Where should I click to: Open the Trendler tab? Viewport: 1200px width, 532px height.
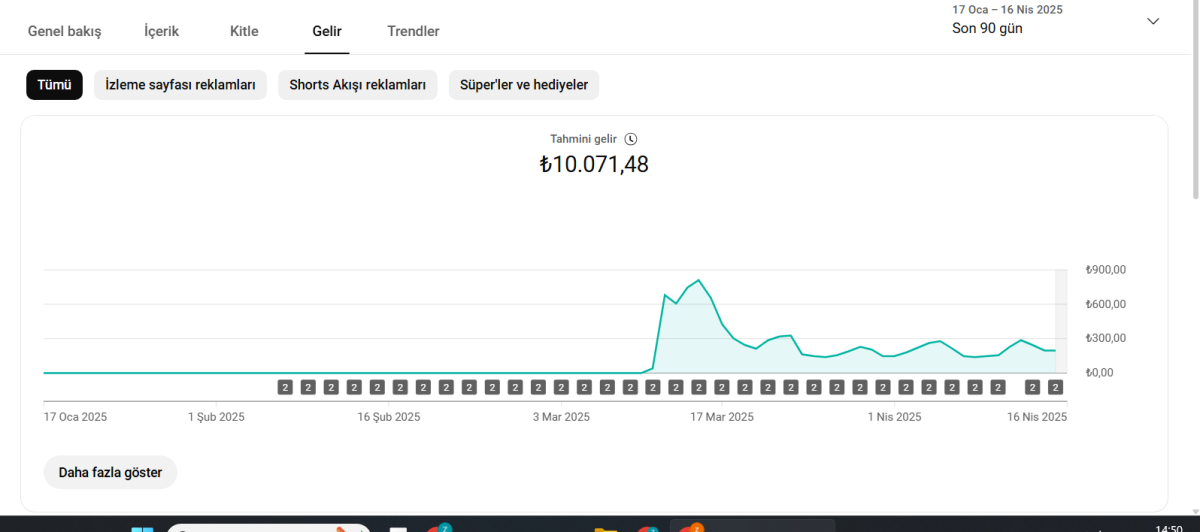click(413, 31)
